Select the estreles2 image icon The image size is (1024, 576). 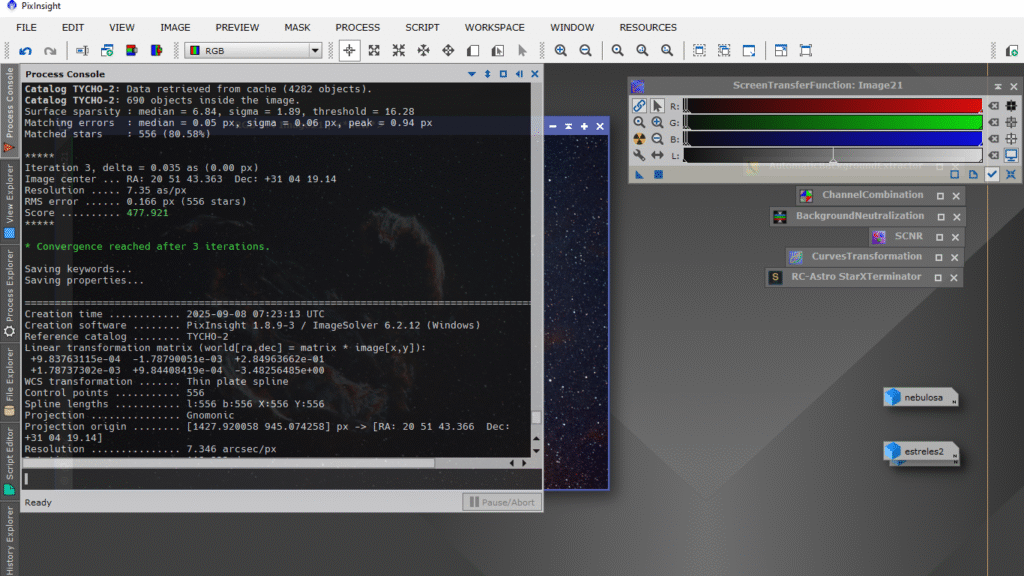(921, 451)
